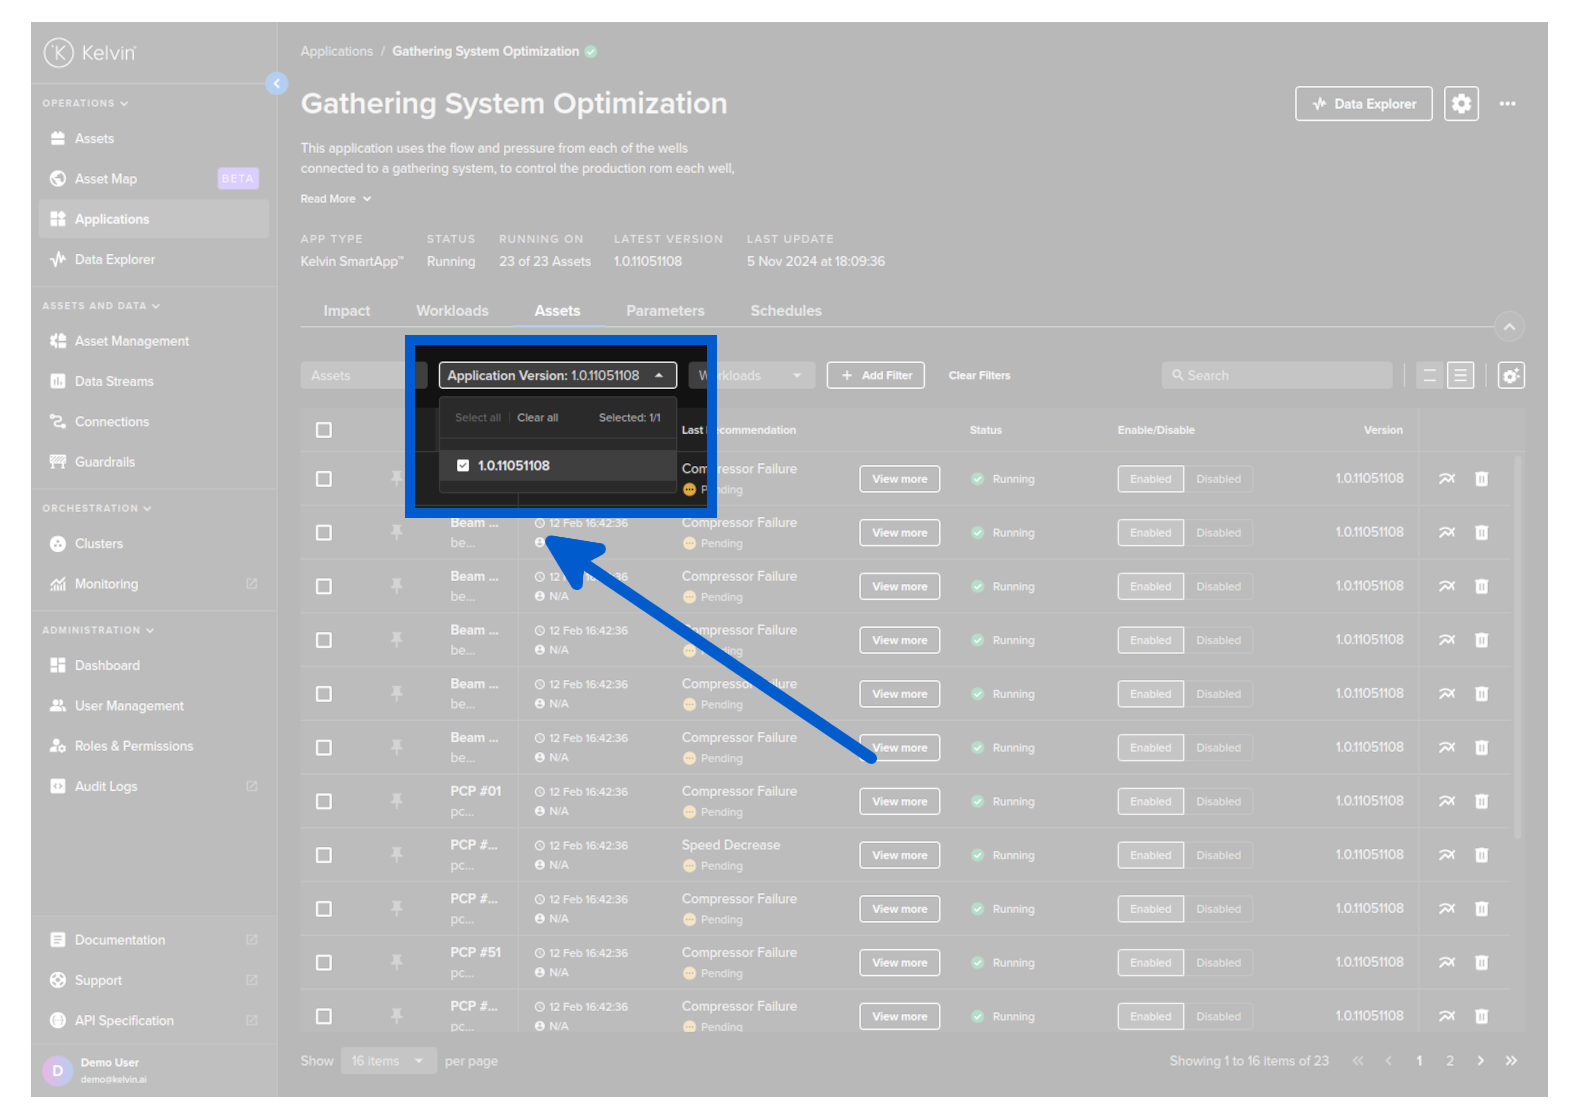Switch to compact row density view
The height and width of the screenshot is (1120, 1580).
point(1429,376)
